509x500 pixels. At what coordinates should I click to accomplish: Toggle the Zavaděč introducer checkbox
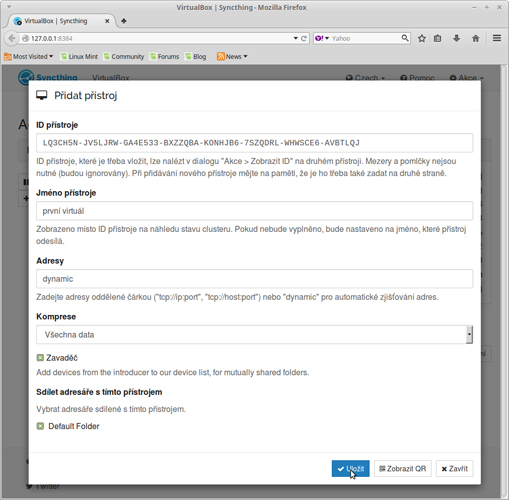pos(40,358)
